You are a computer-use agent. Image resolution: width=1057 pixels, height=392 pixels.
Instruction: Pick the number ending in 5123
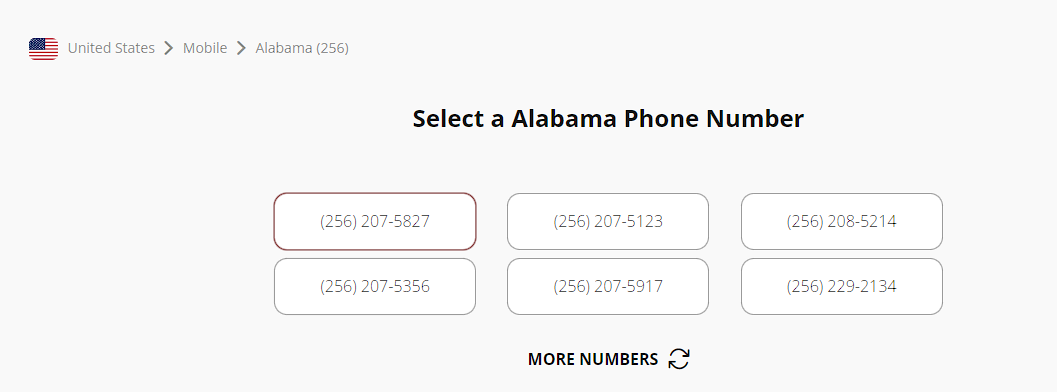pyautogui.click(x=608, y=222)
